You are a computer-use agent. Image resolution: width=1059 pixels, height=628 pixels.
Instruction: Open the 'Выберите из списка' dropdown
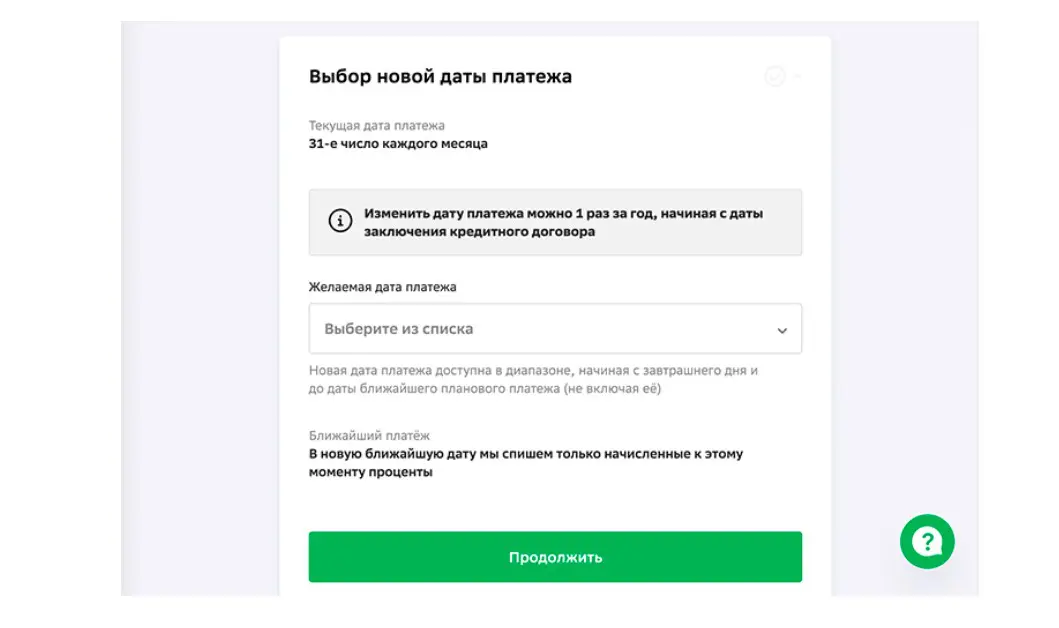click(x=555, y=328)
